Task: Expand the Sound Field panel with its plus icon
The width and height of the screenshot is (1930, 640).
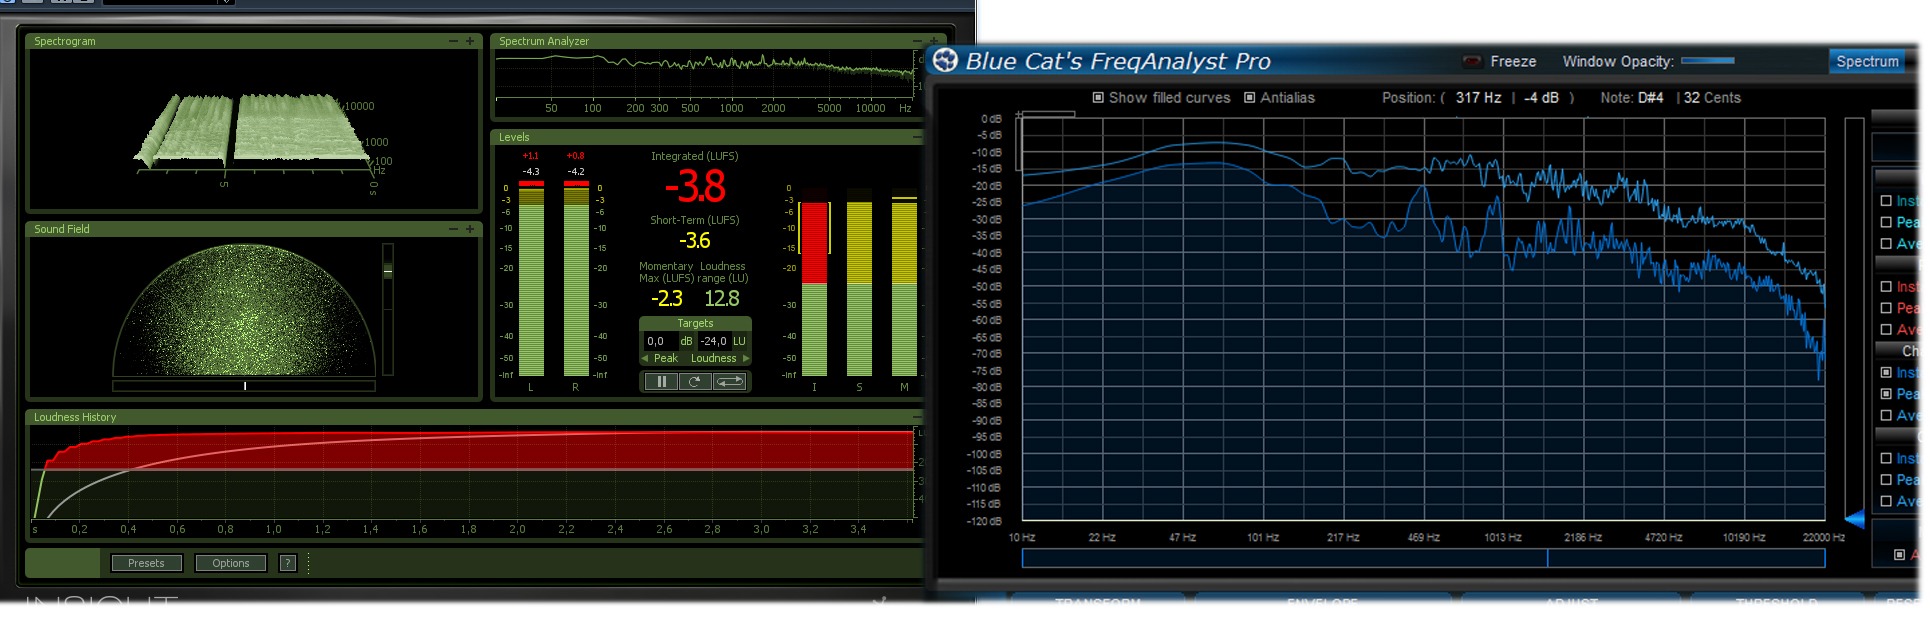Action: pos(470,229)
